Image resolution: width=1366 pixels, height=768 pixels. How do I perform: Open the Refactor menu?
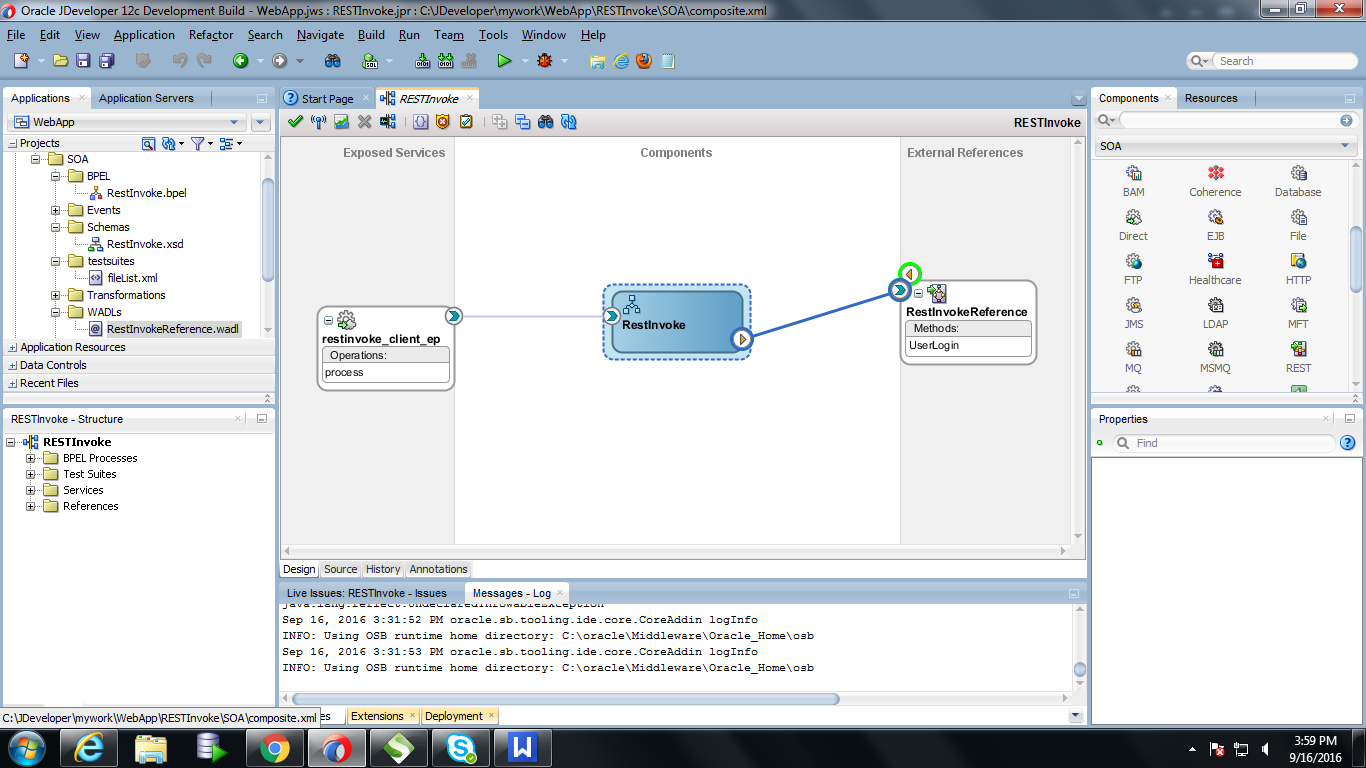pyautogui.click(x=210, y=34)
